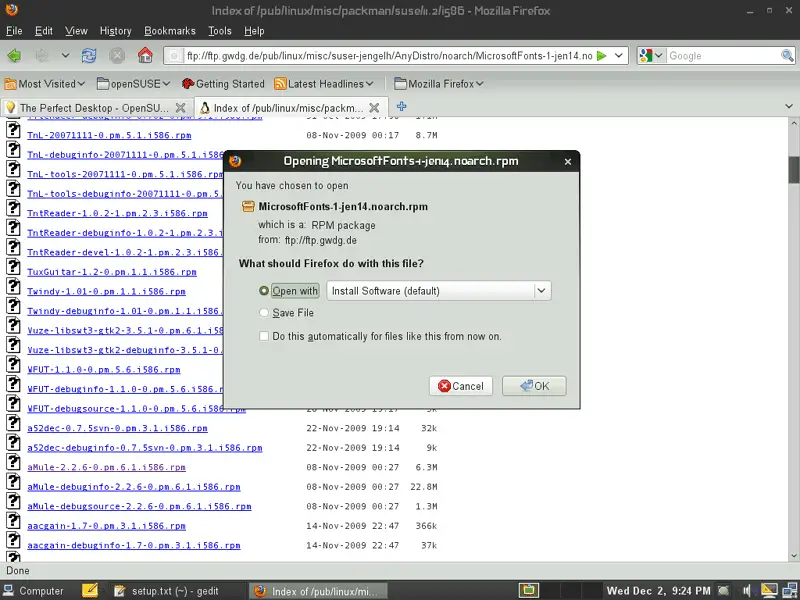Click the page identity icon in the address bar
Viewport: 800px width, 600px height.
(x=173, y=56)
